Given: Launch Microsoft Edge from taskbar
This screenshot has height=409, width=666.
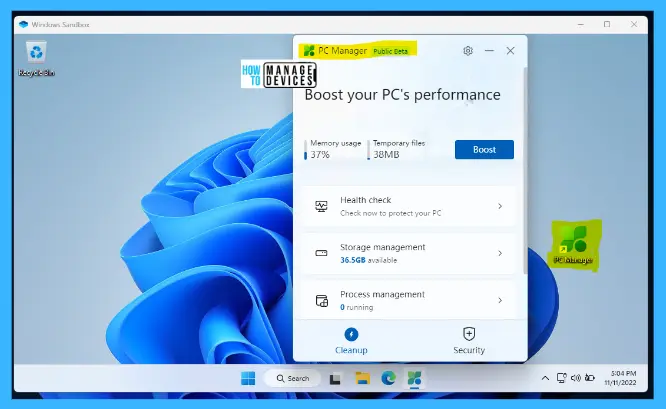Looking at the screenshot, I should click(x=388, y=378).
